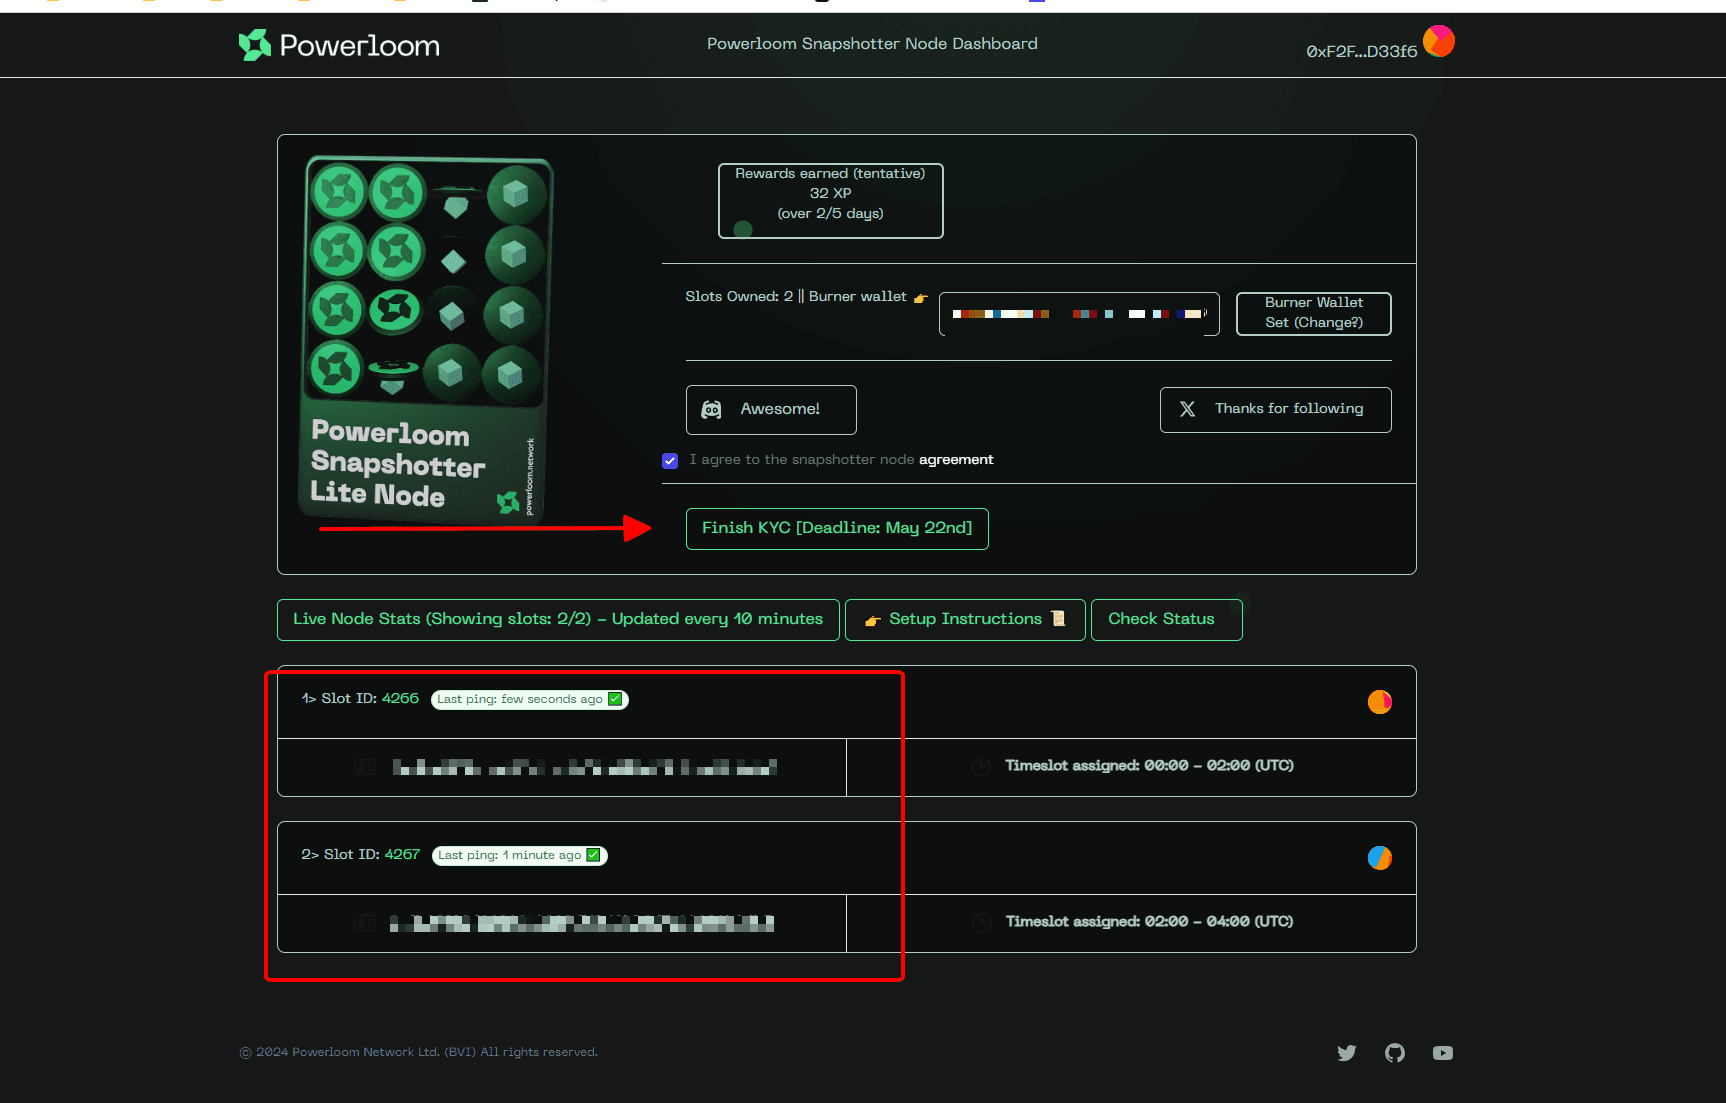This screenshot has width=1726, height=1103.
Task: Click Timeslot assigned: 02:00 - 04:00 (UTC)
Action: click(x=1149, y=921)
